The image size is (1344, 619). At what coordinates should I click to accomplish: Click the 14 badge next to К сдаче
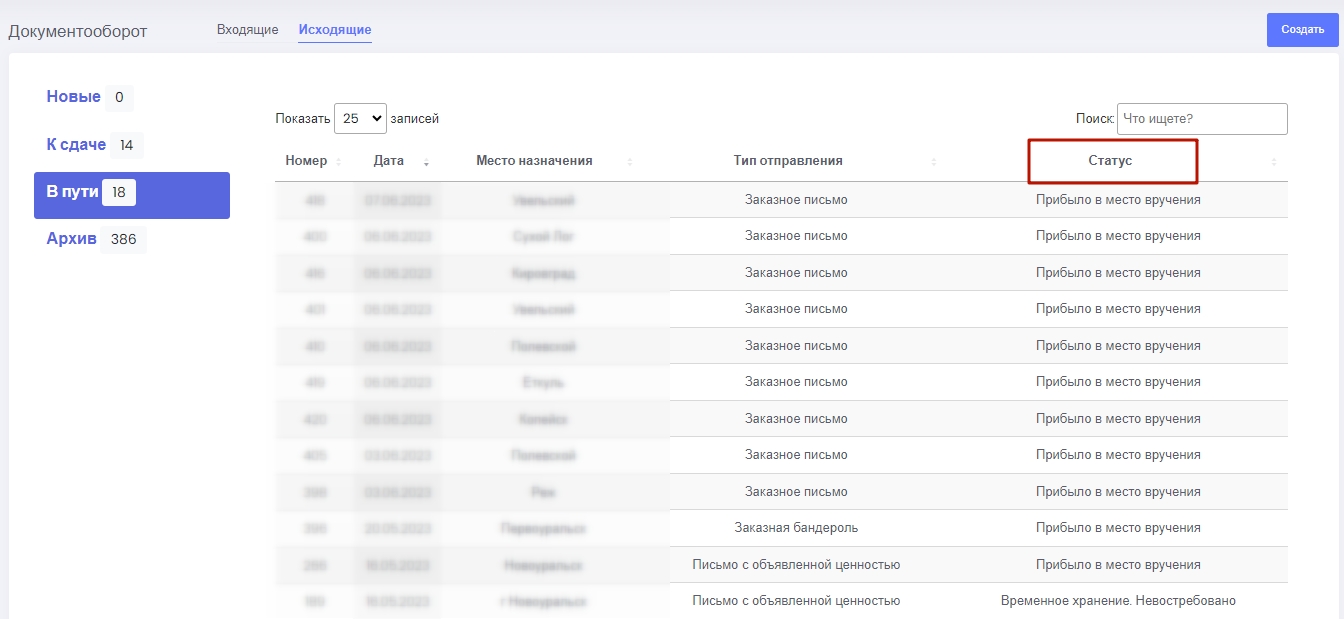[x=126, y=145]
